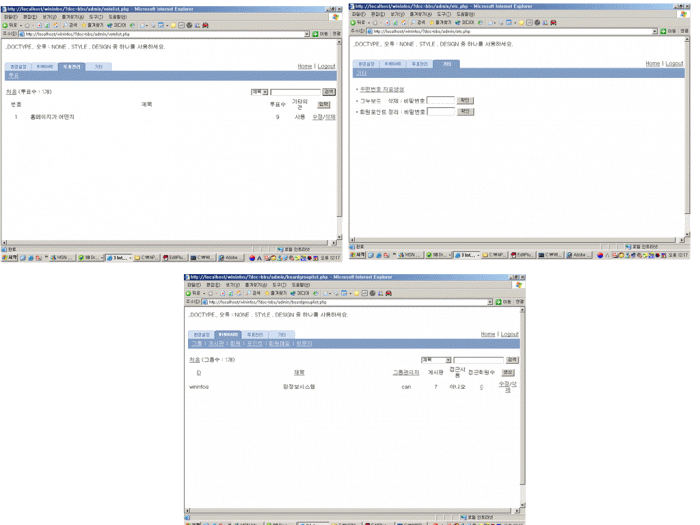
Task: Open the Tools menu in the etc.php window
Action: pyautogui.click(x=443, y=14)
